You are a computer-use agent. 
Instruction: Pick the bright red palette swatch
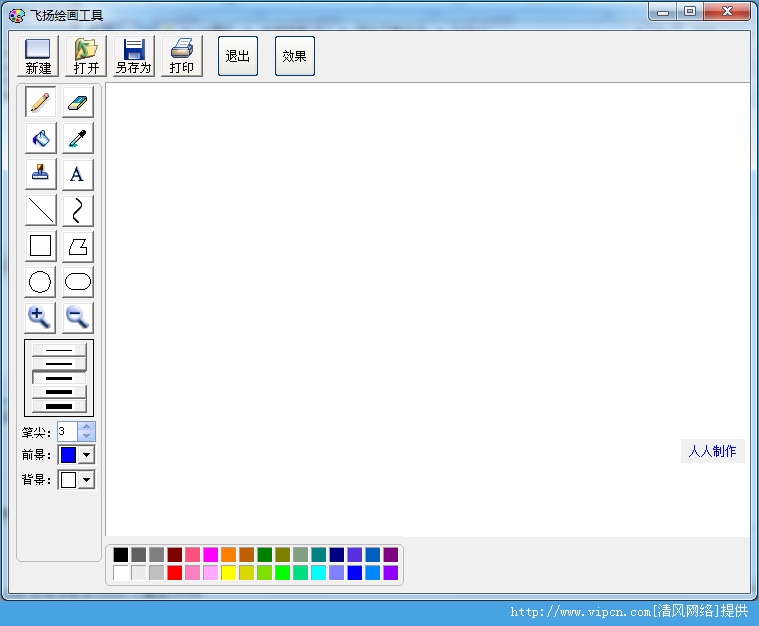pyautogui.click(x=175, y=573)
